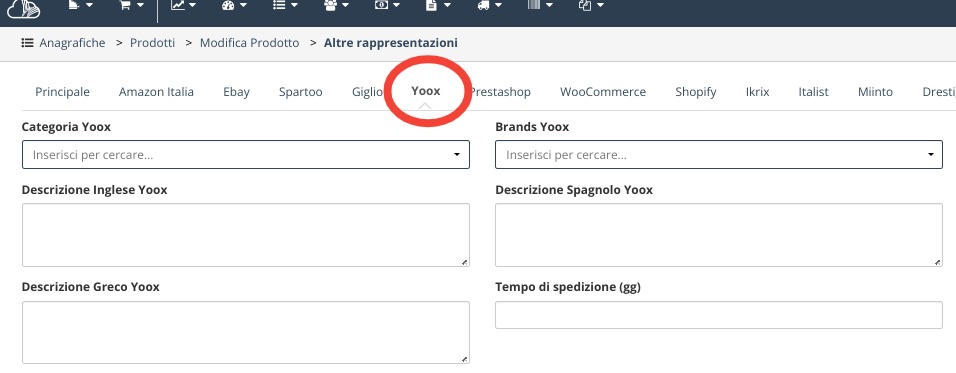Image resolution: width=956 pixels, height=373 pixels.
Task: Open the Miinto tab
Action: 875,92
